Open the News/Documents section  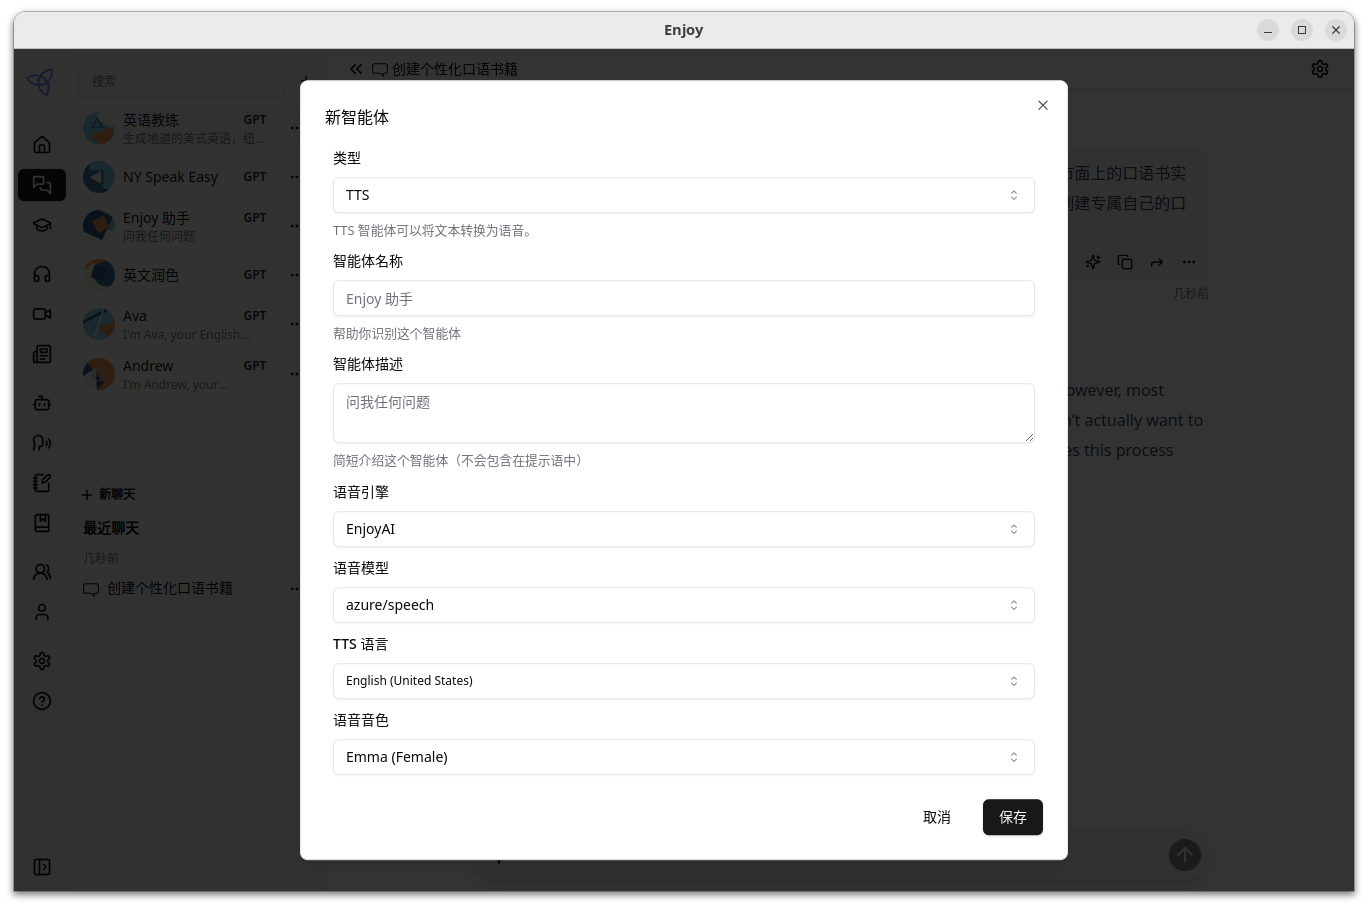pos(41,353)
